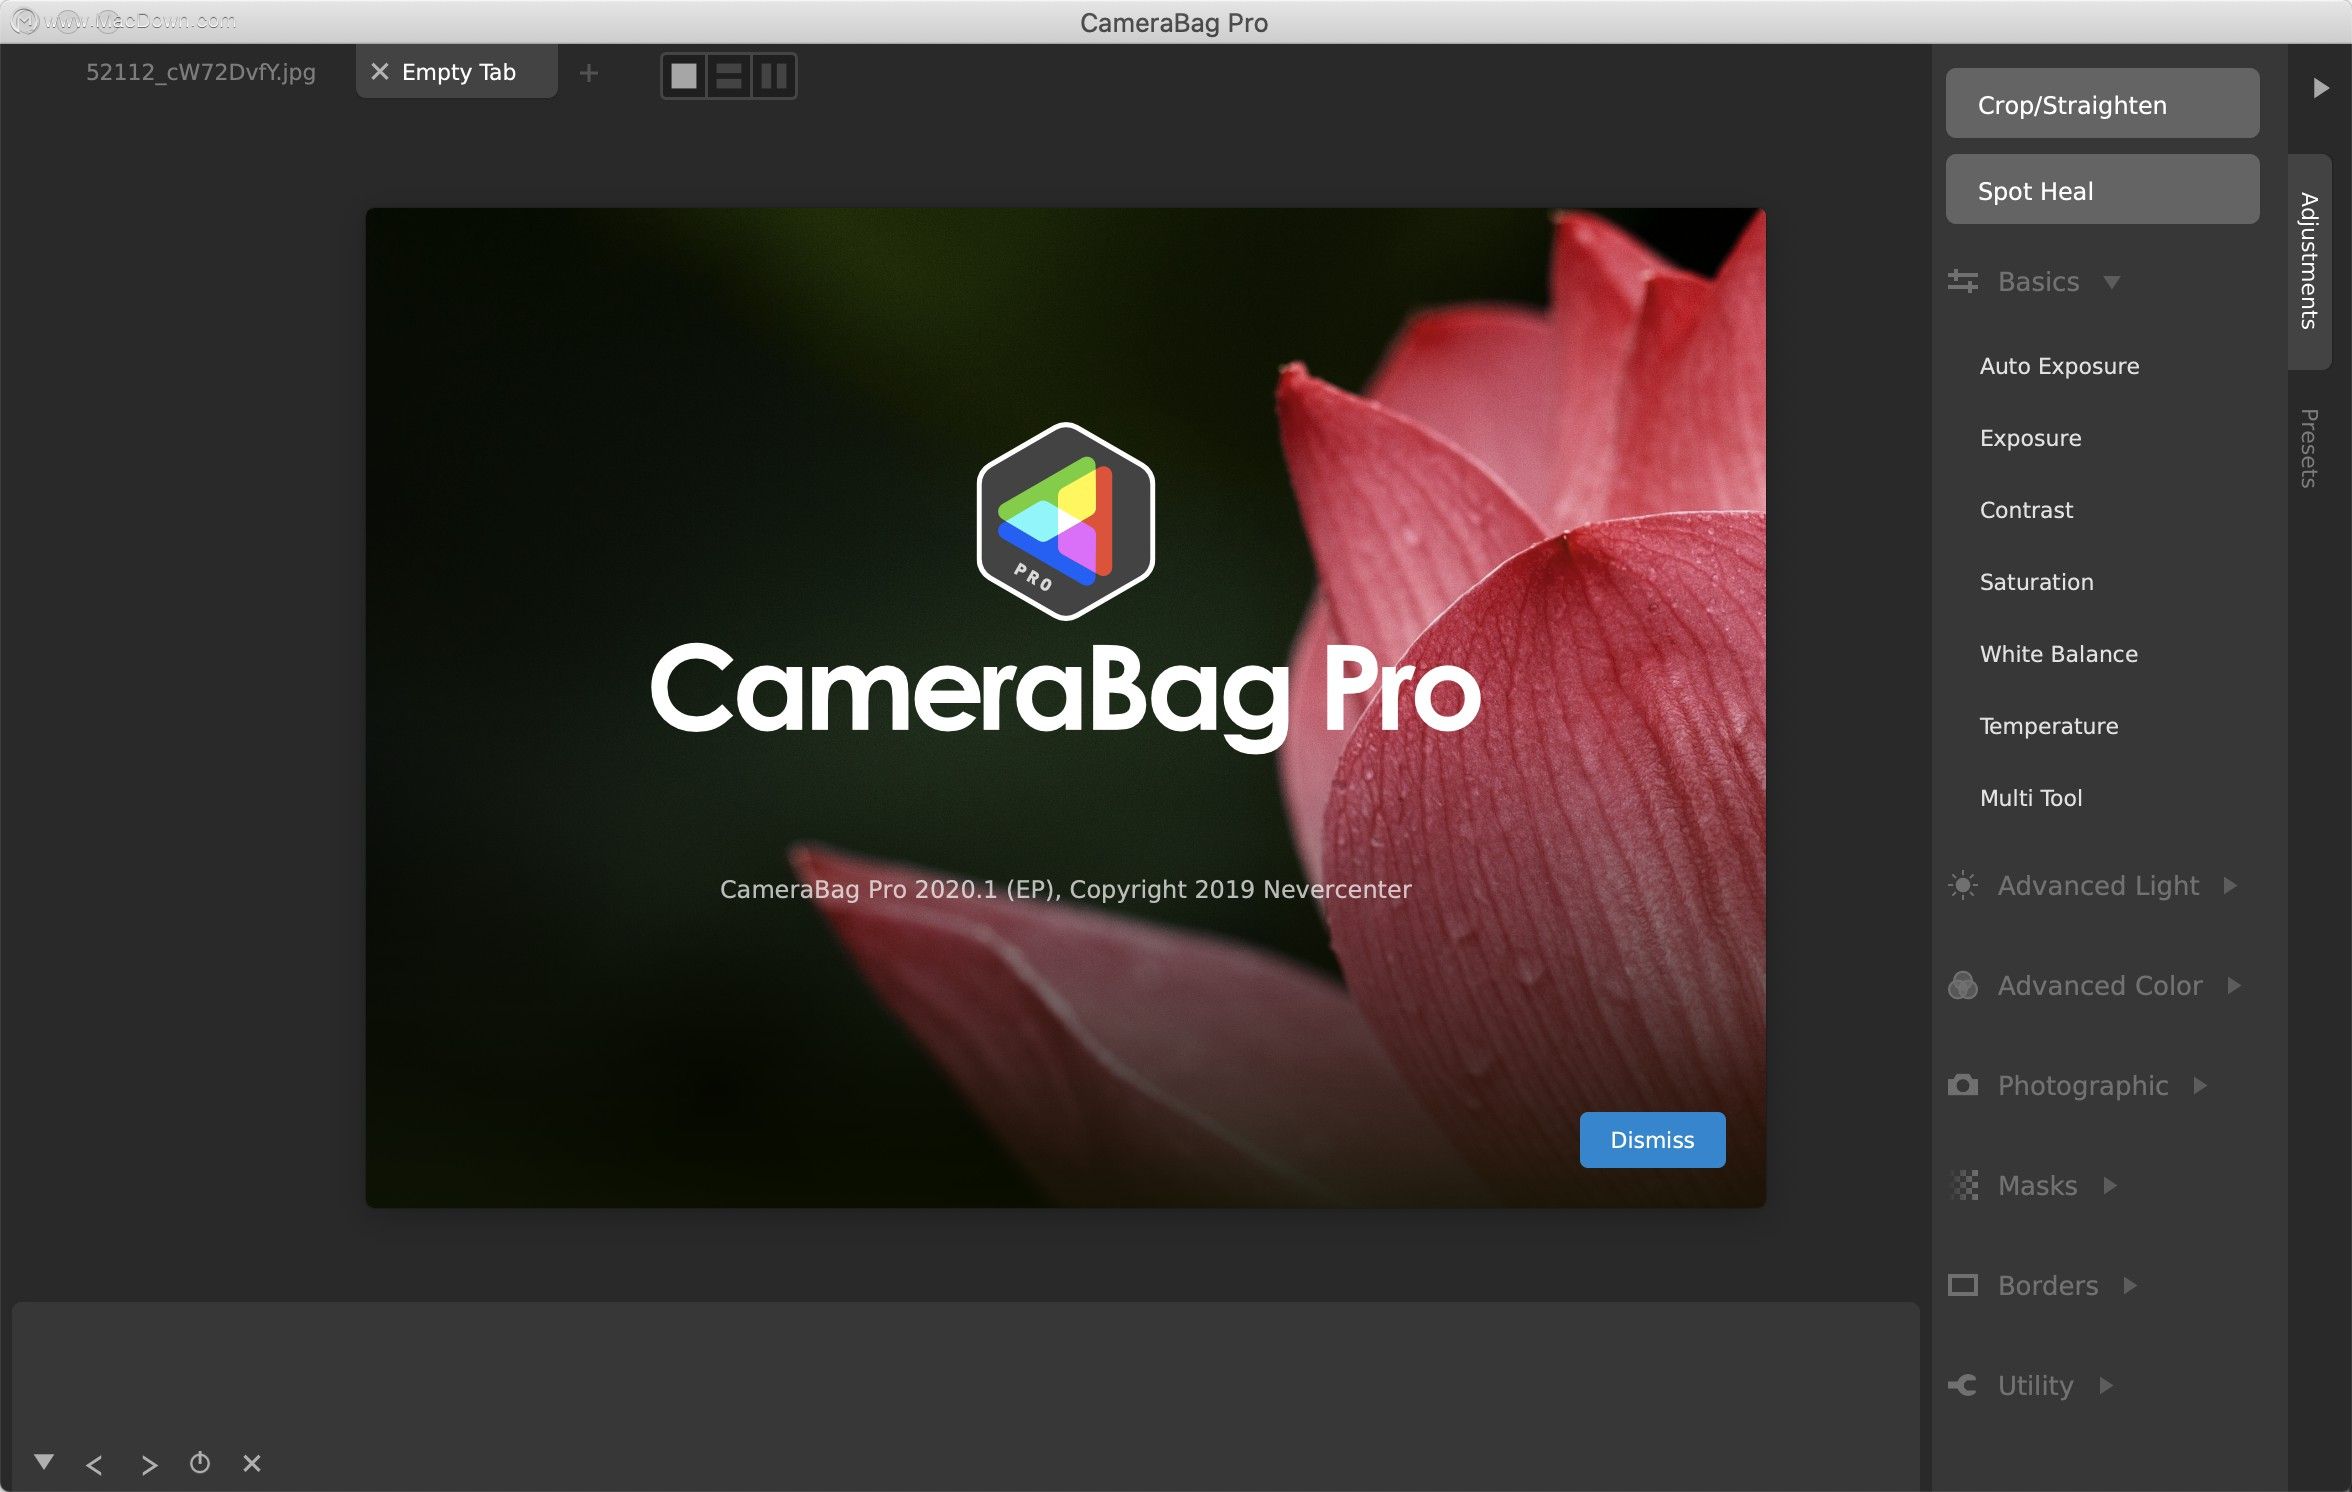Select the vertical split view layout icon
2352x1492 pixels.
[774, 76]
